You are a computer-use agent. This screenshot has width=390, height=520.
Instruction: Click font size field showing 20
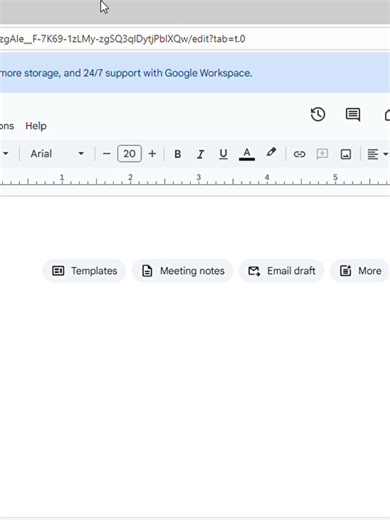(x=129, y=154)
